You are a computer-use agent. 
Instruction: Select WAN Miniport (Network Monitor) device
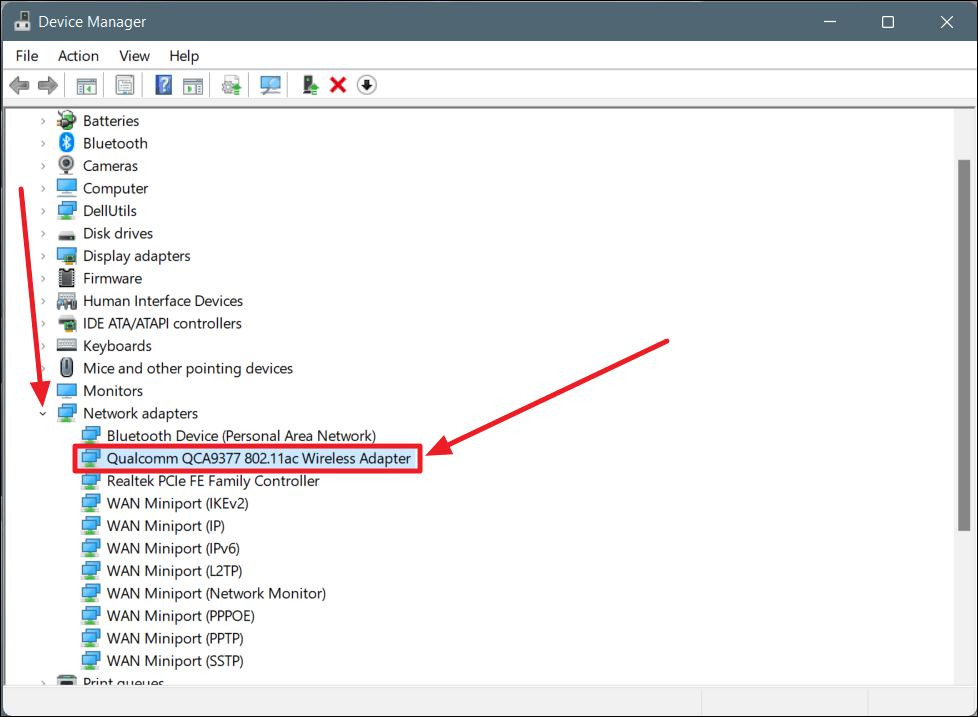216,593
